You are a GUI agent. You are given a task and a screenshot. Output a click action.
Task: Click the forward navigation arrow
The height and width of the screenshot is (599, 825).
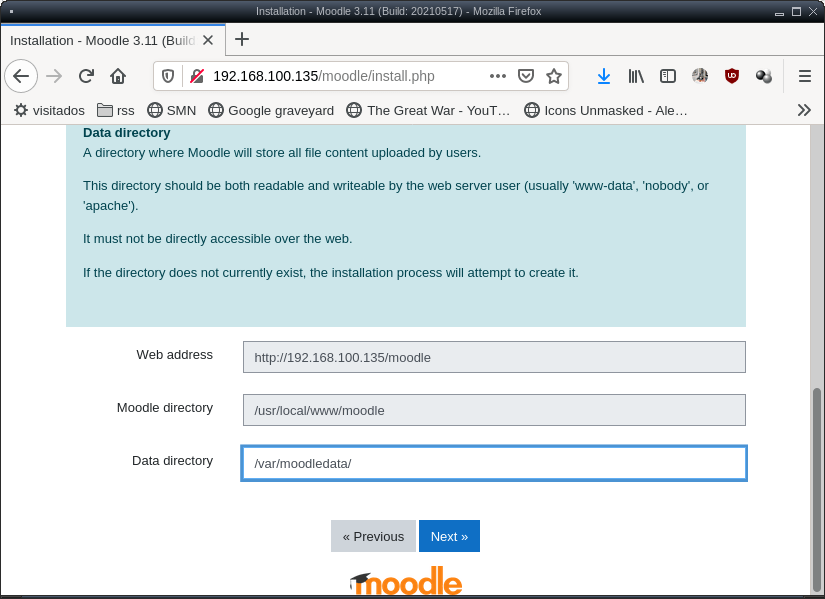54,76
